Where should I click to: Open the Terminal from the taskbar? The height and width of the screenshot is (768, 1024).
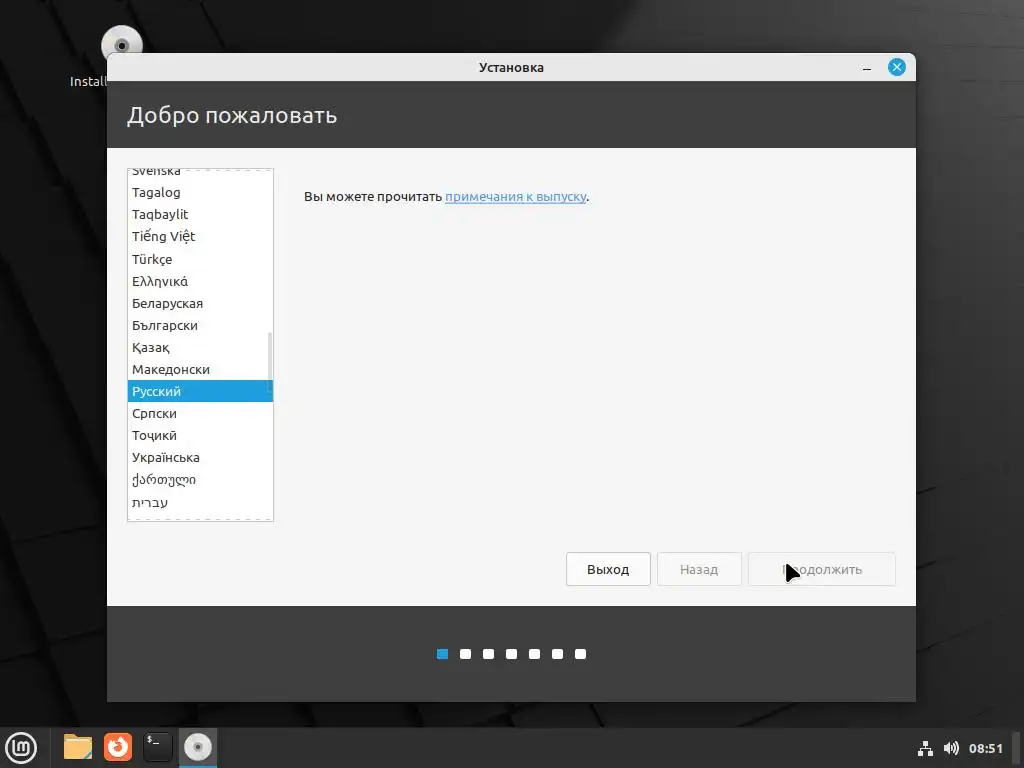point(157,747)
